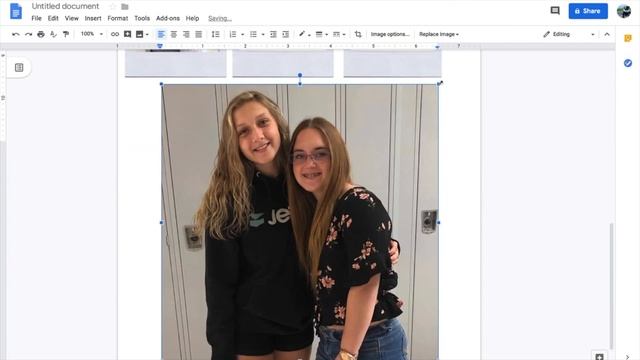Open the Tools menu
This screenshot has width=640, height=360.
[142, 18]
